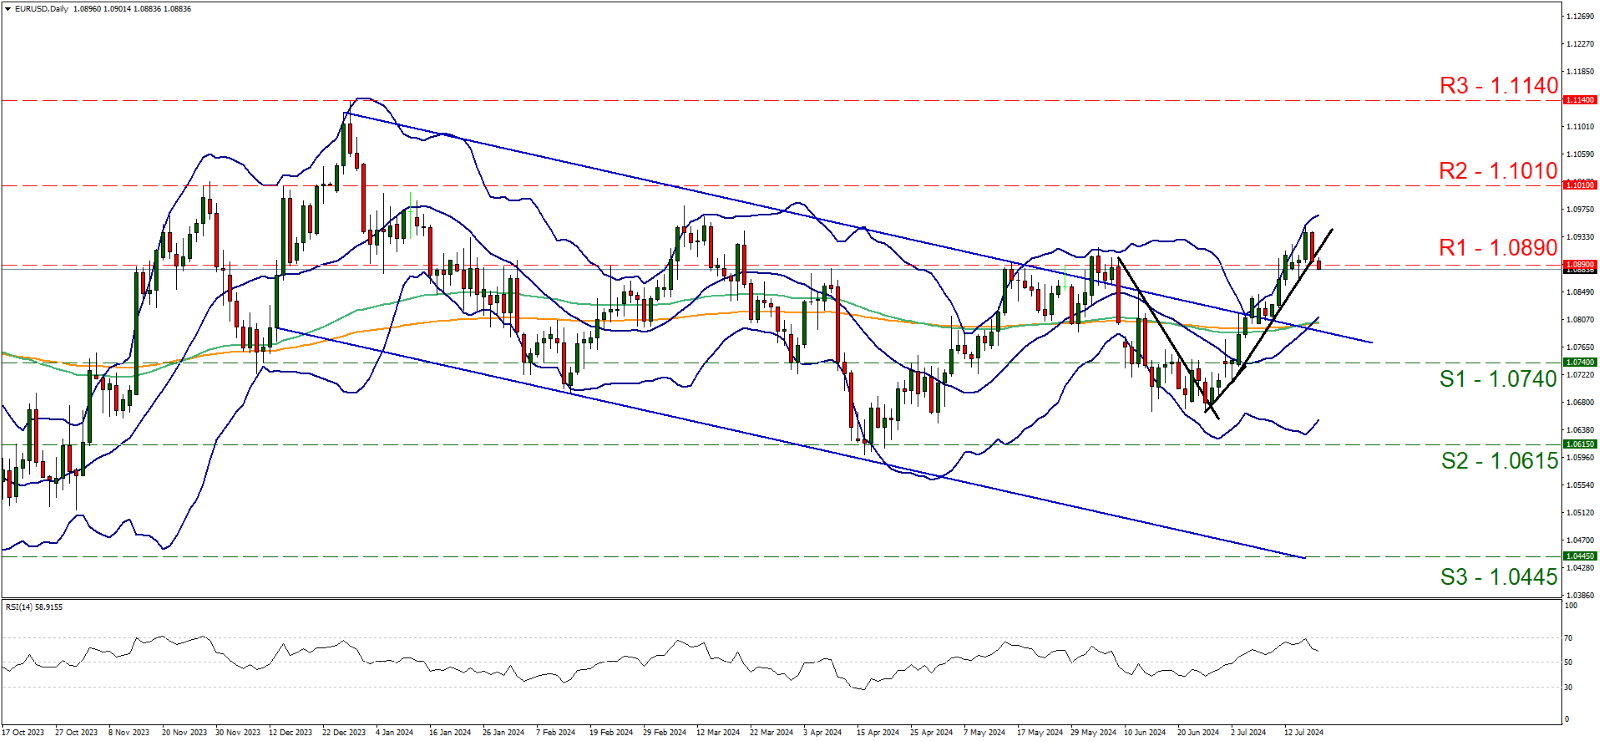
Task: Click the R3 - 1.1140 resistance label
Action: (x=1498, y=86)
